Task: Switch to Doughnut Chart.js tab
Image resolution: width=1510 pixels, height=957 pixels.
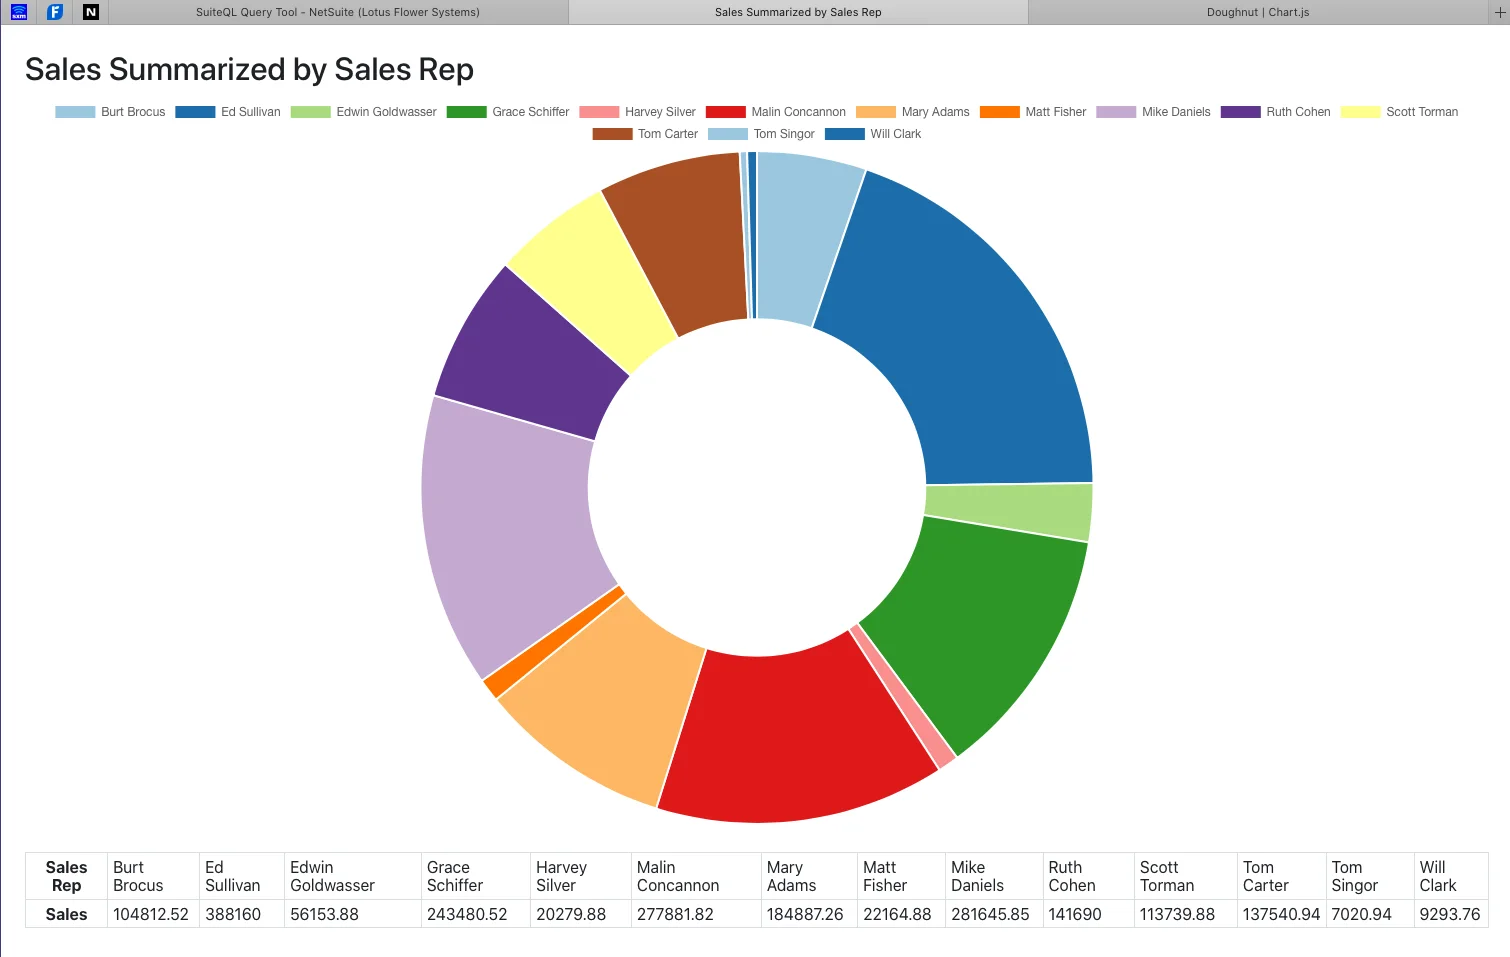Action: 1258,12
